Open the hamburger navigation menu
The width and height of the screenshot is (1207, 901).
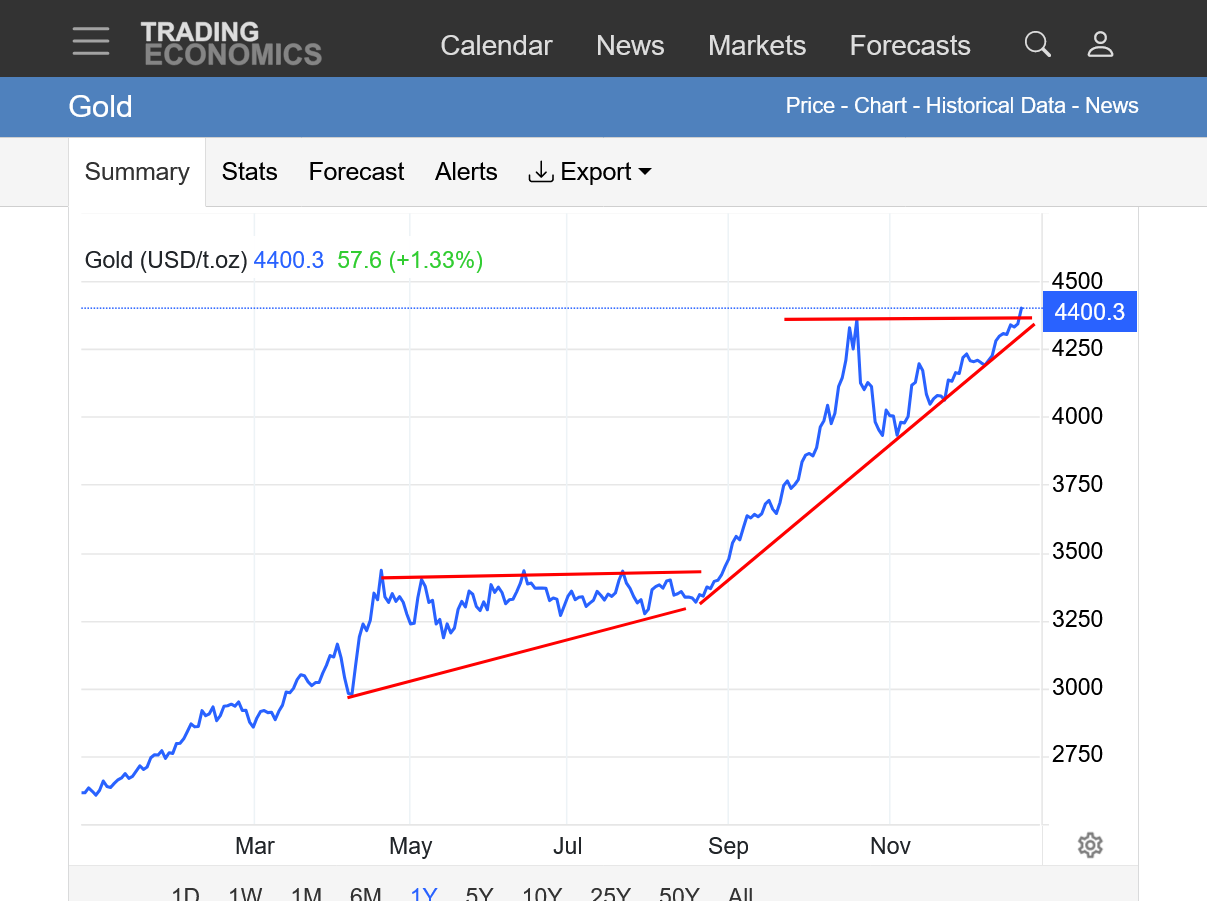point(91,42)
